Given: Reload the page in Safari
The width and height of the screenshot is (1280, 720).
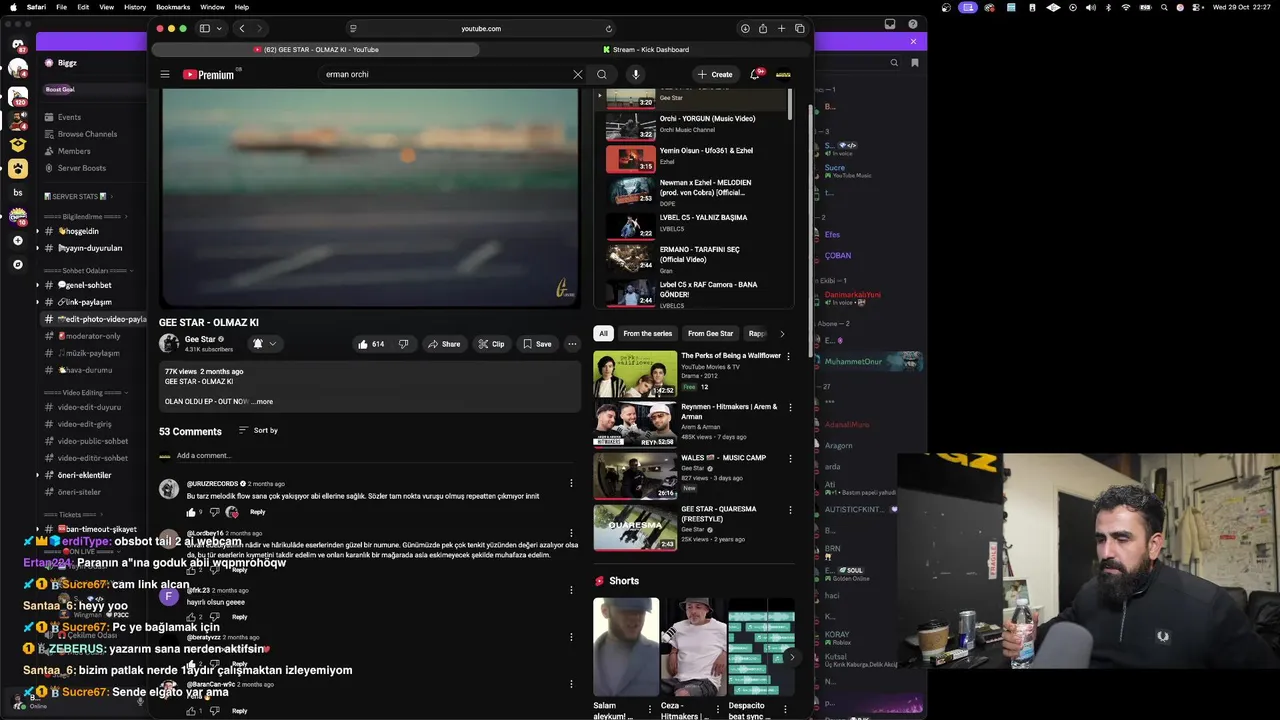Looking at the screenshot, I should 608,29.
